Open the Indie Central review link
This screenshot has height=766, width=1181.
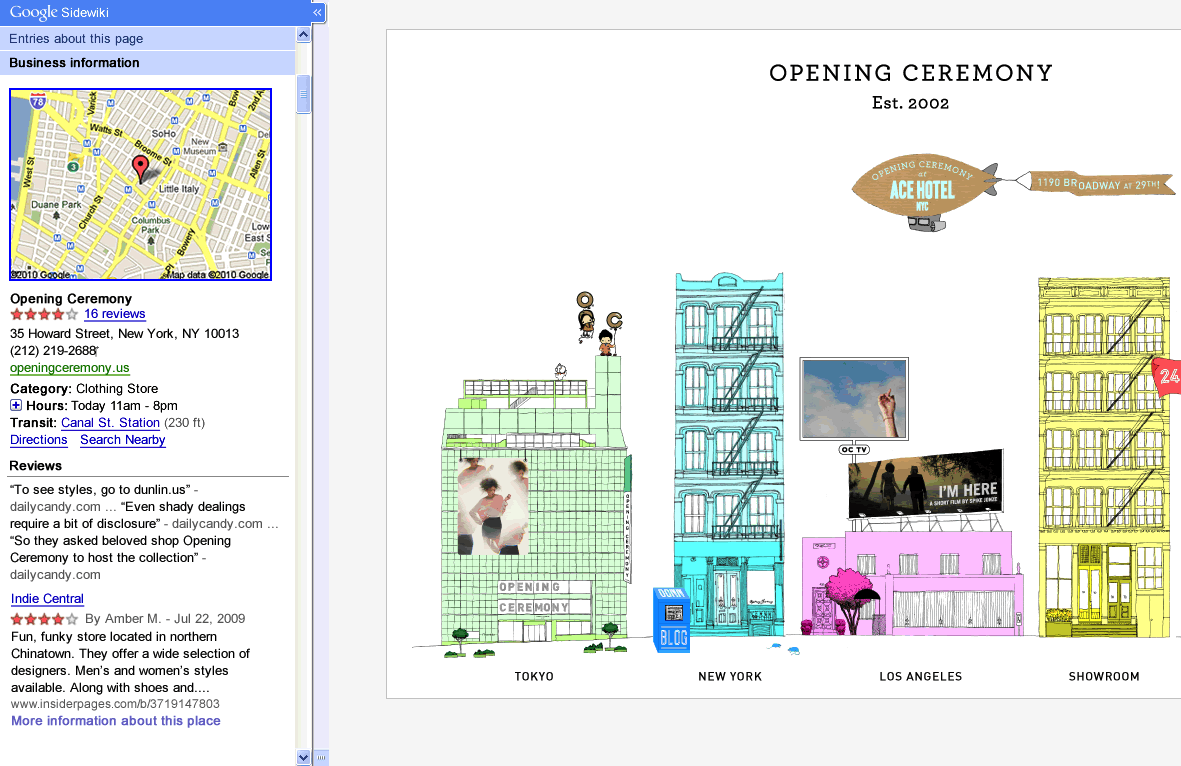(47, 599)
